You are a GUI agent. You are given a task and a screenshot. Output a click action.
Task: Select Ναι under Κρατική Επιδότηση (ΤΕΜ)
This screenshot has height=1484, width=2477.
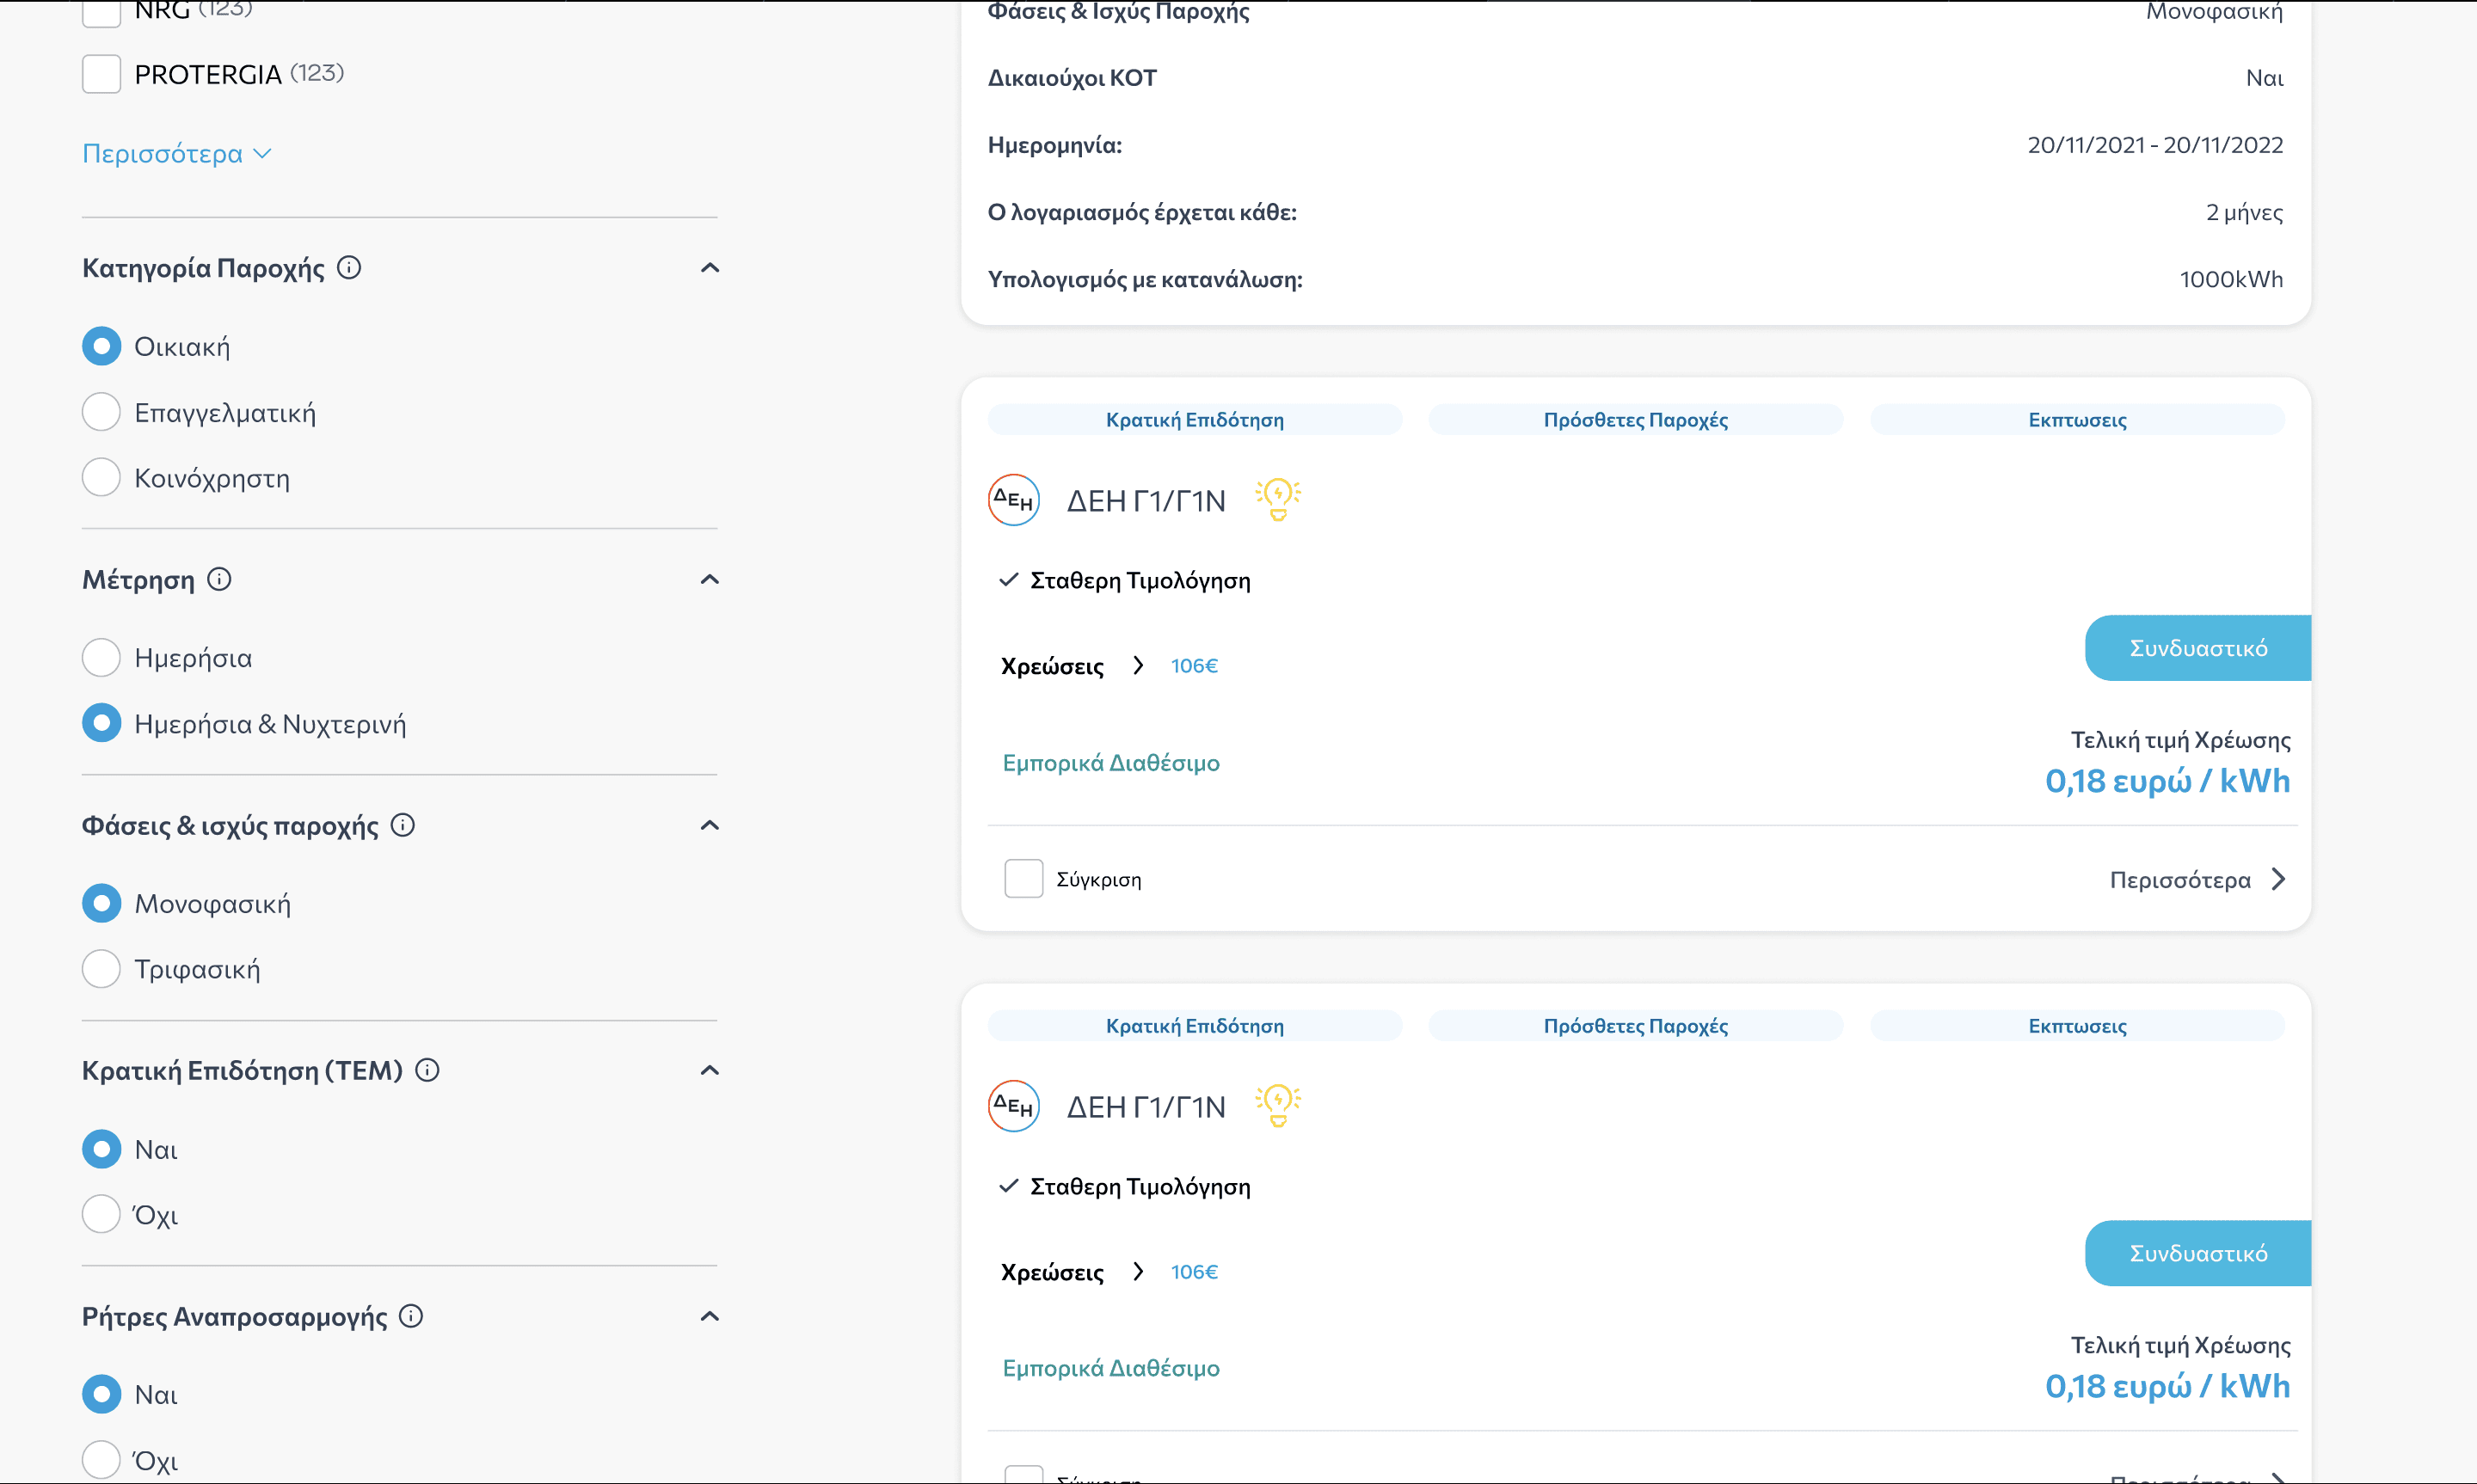101,1149
